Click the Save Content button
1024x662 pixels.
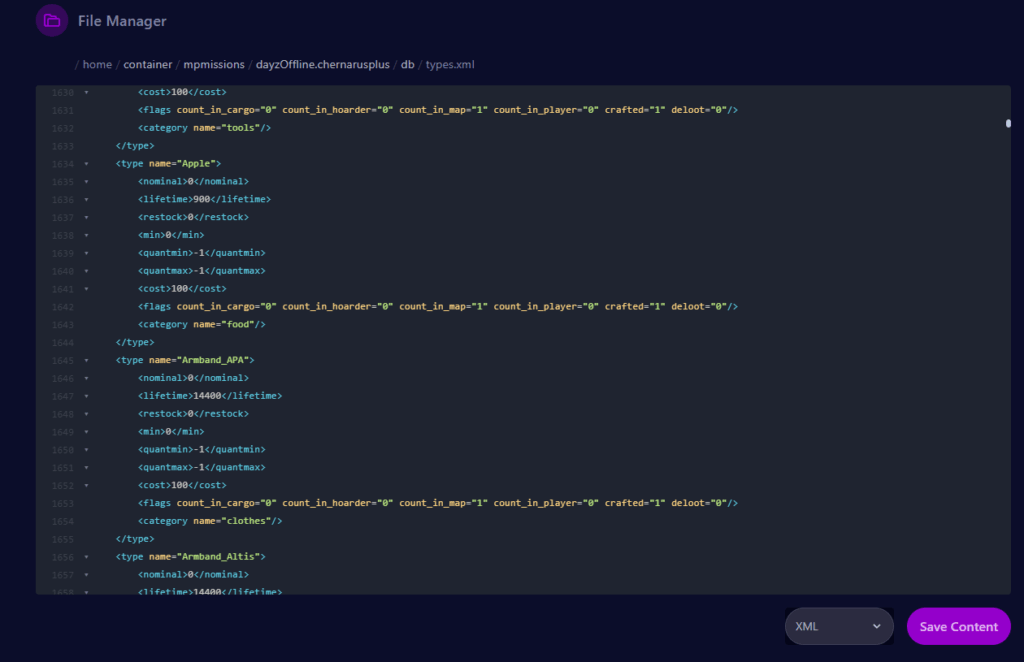(958, 626)
